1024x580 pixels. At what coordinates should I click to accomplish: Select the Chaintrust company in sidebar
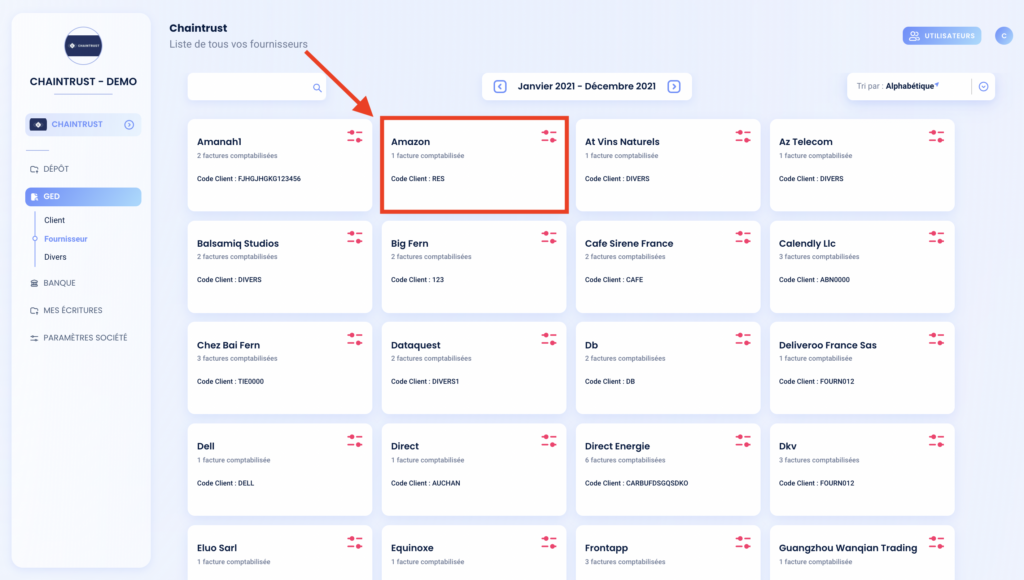(83, 125)
